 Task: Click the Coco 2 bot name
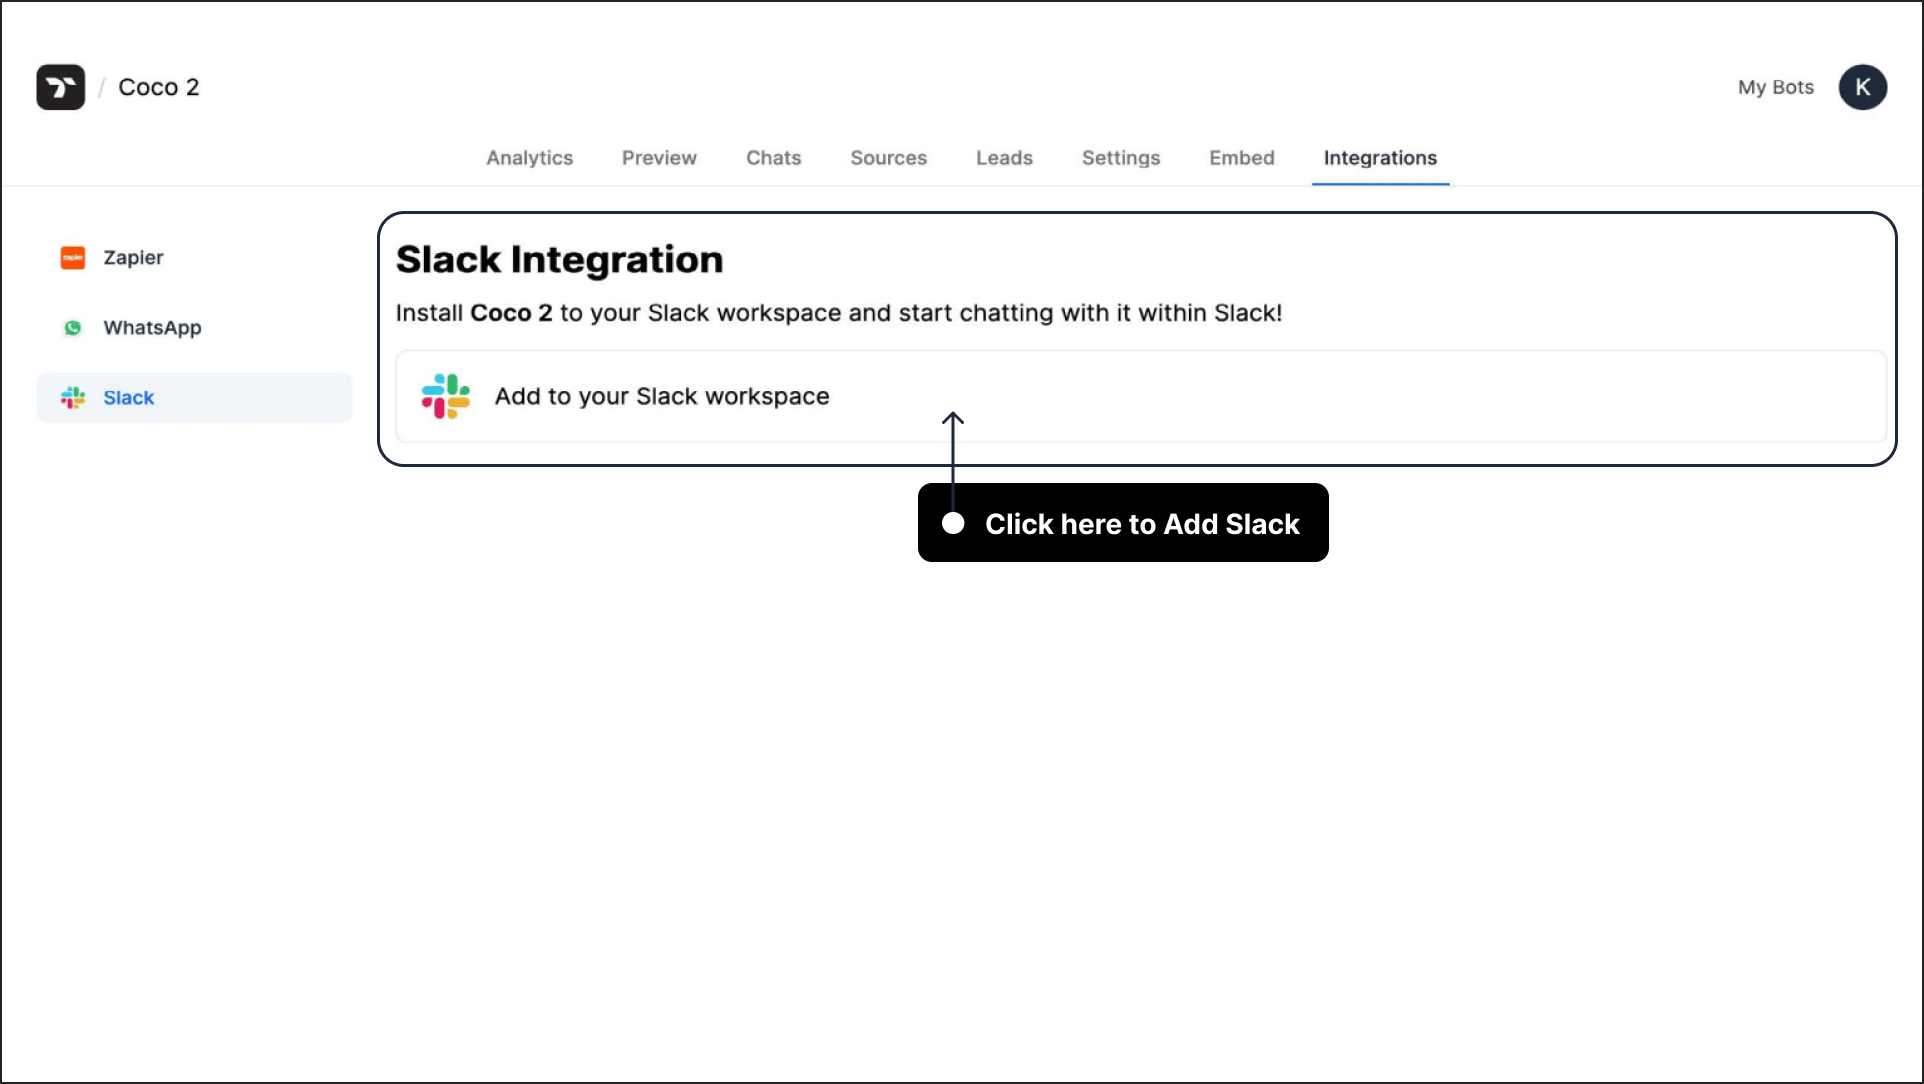[158, 87]
